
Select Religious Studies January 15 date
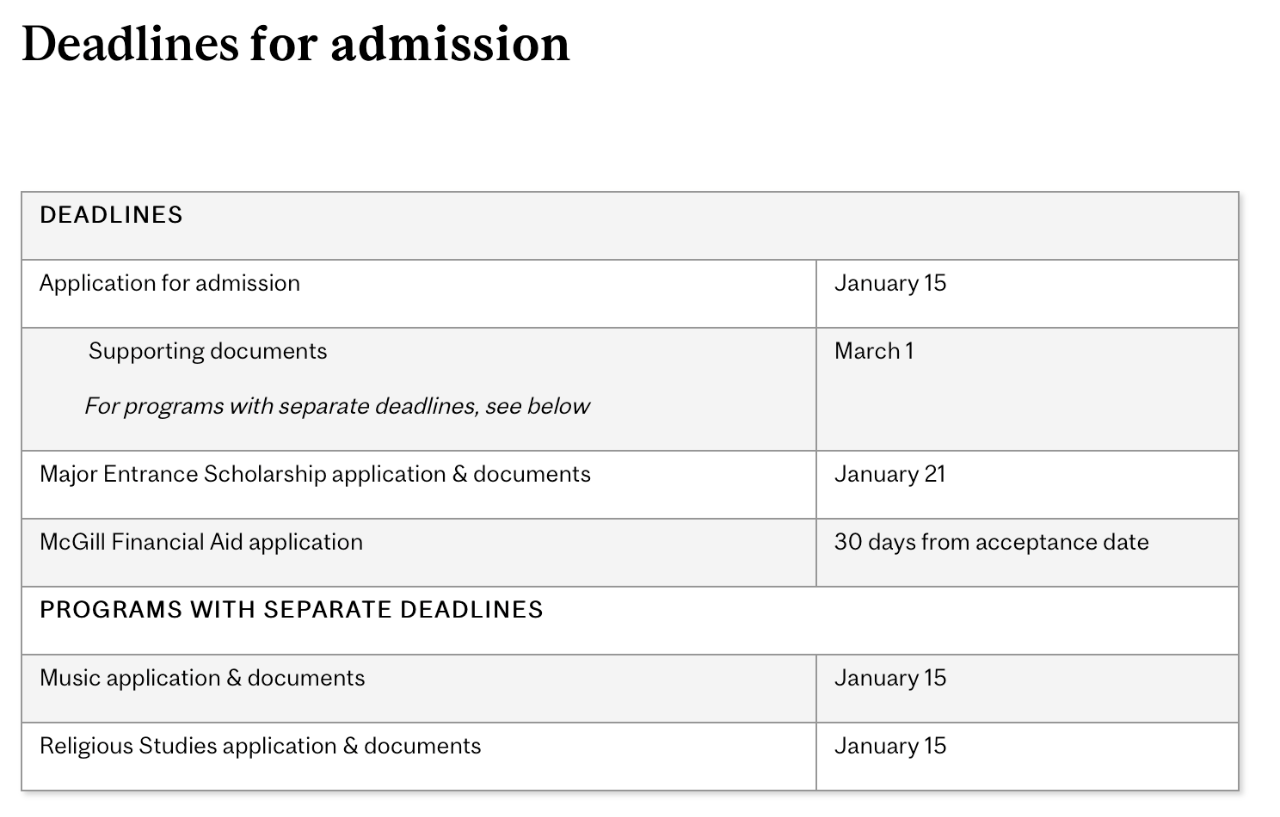tap(890, 746)
